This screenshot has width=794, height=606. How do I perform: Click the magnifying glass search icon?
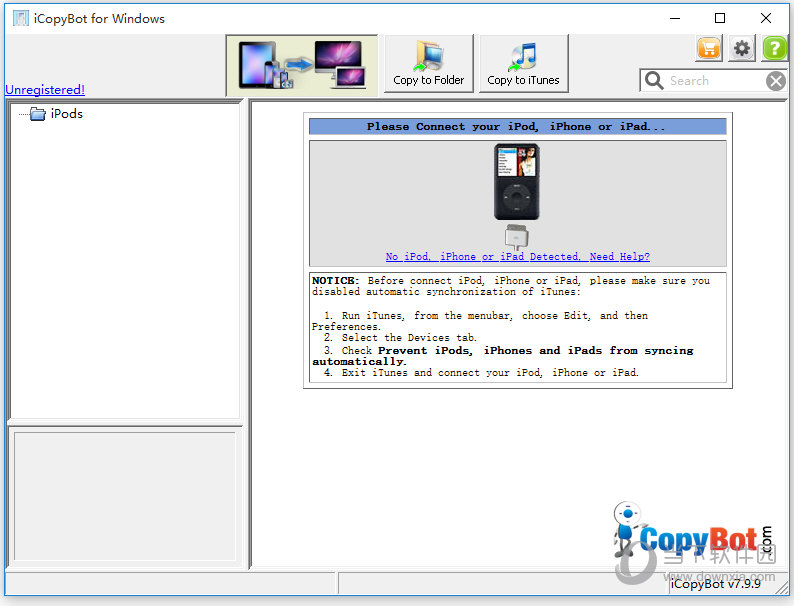point(654,80)
